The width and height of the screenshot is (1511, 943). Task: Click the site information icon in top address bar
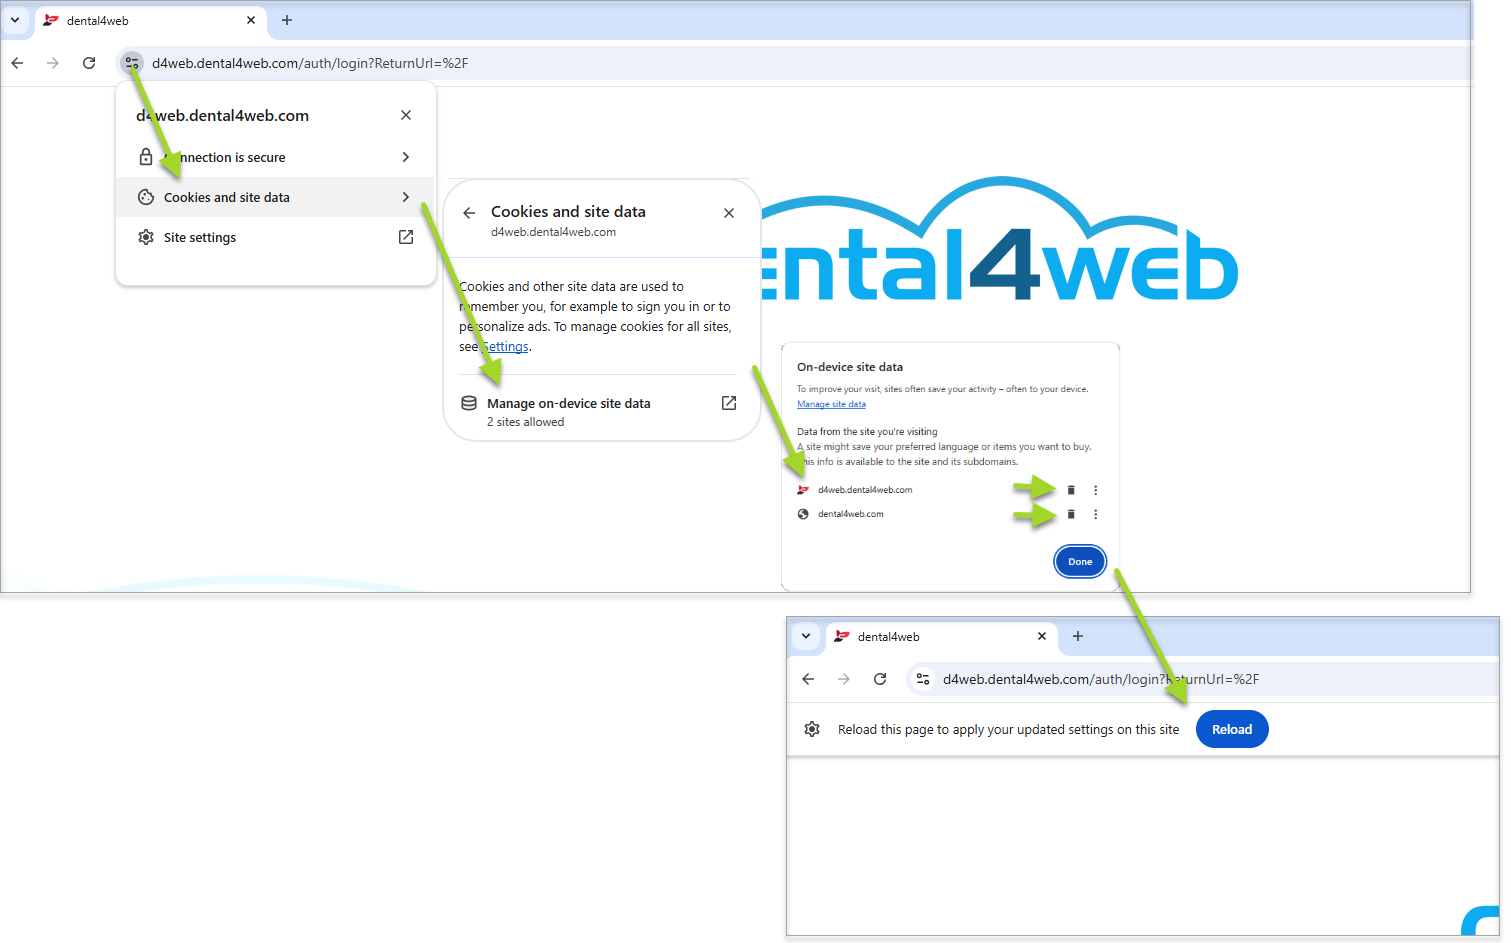coord(132,63)
